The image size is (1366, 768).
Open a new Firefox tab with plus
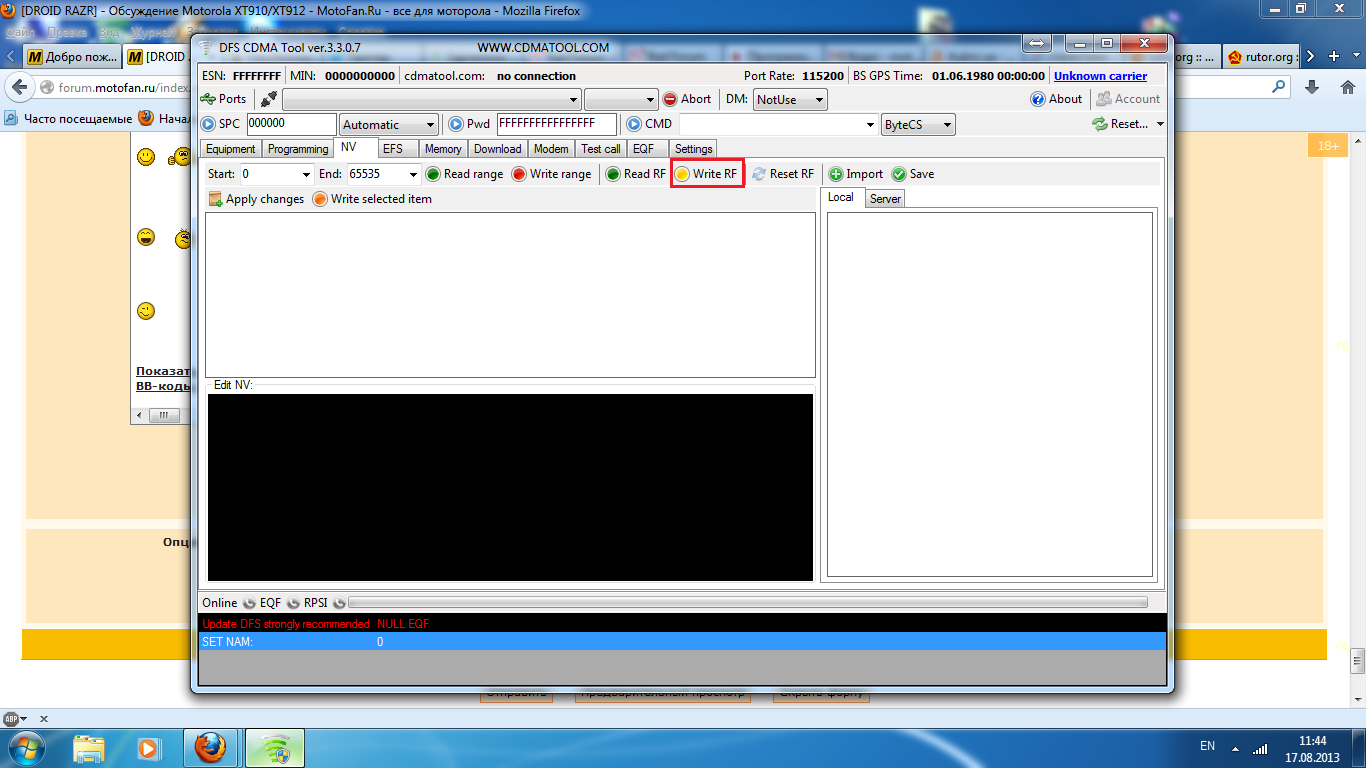coord(1334,57)
